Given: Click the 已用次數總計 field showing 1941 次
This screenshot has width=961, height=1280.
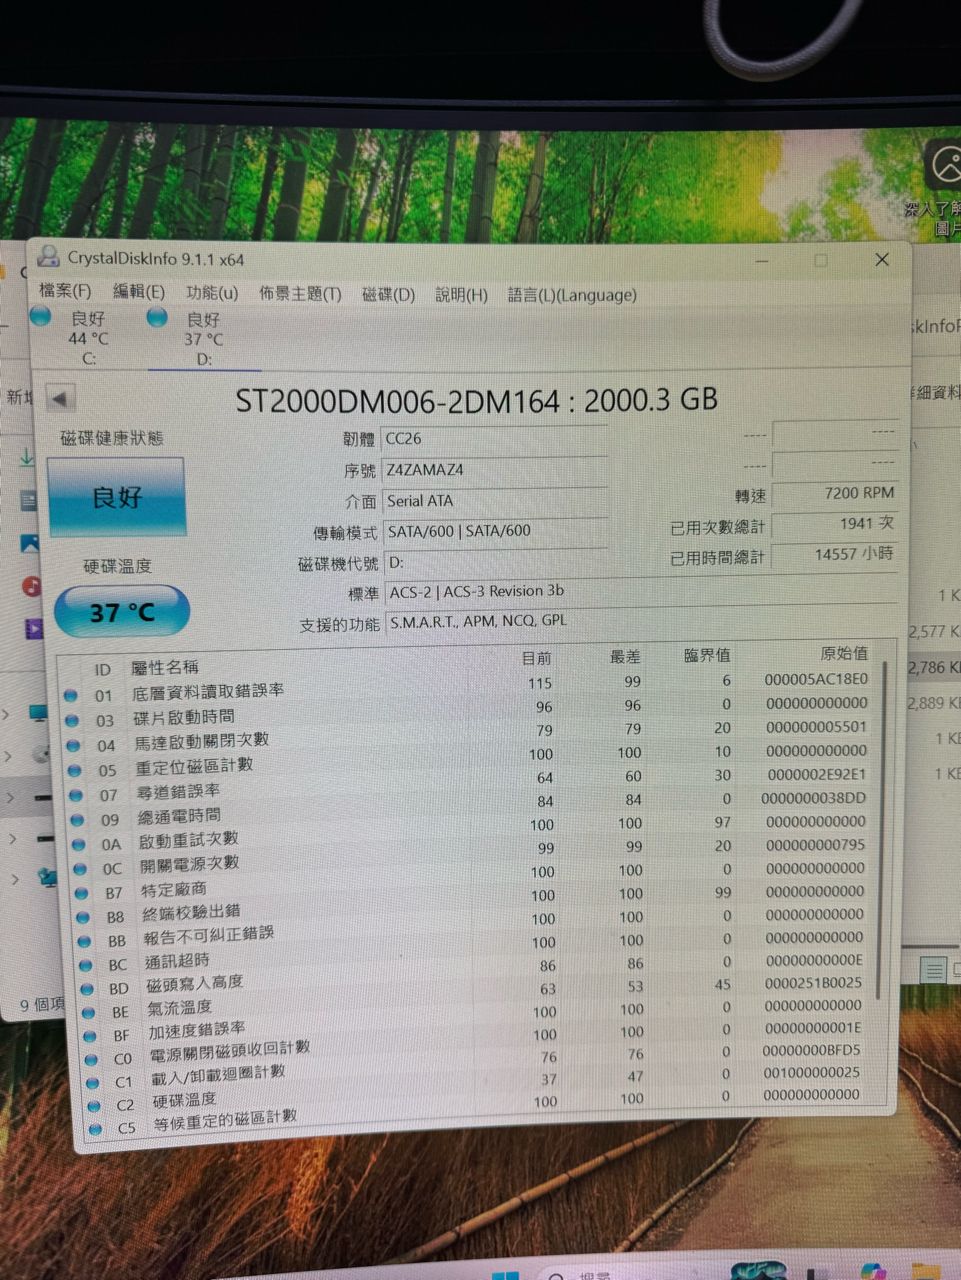Looking at the screenshot, I should [x=835, y=523].
